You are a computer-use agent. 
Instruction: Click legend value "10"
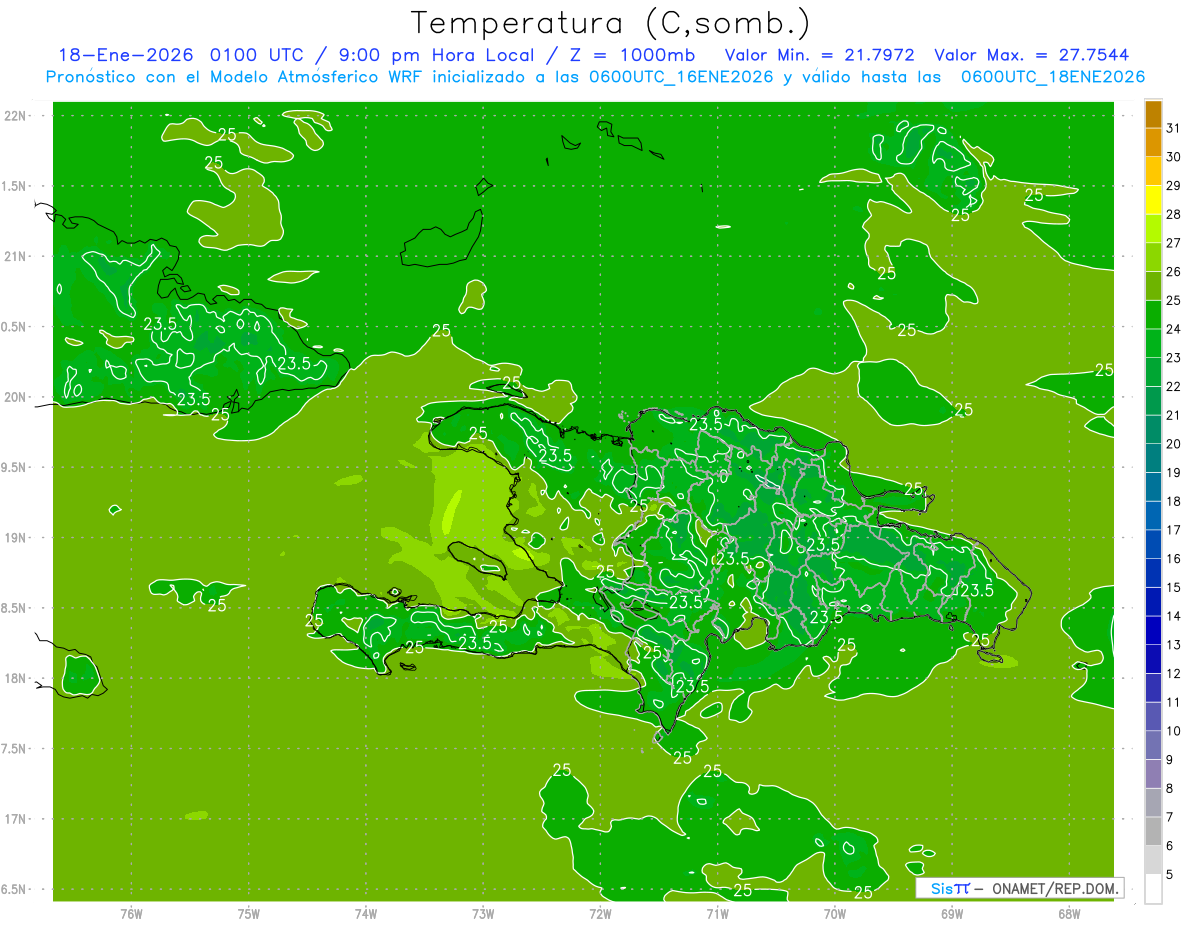click(1174, 731)
